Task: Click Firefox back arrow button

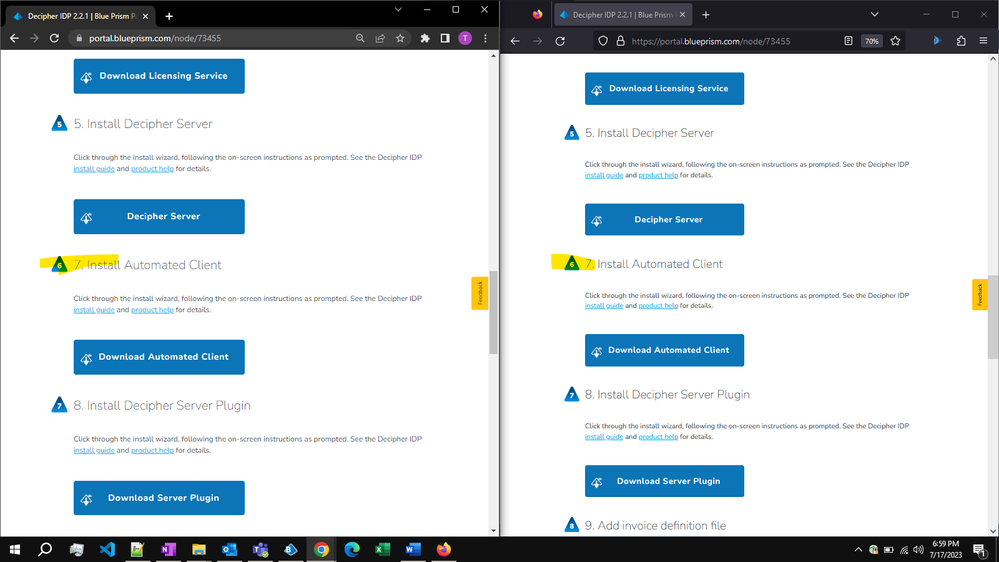Action: (x=515, y=41)
